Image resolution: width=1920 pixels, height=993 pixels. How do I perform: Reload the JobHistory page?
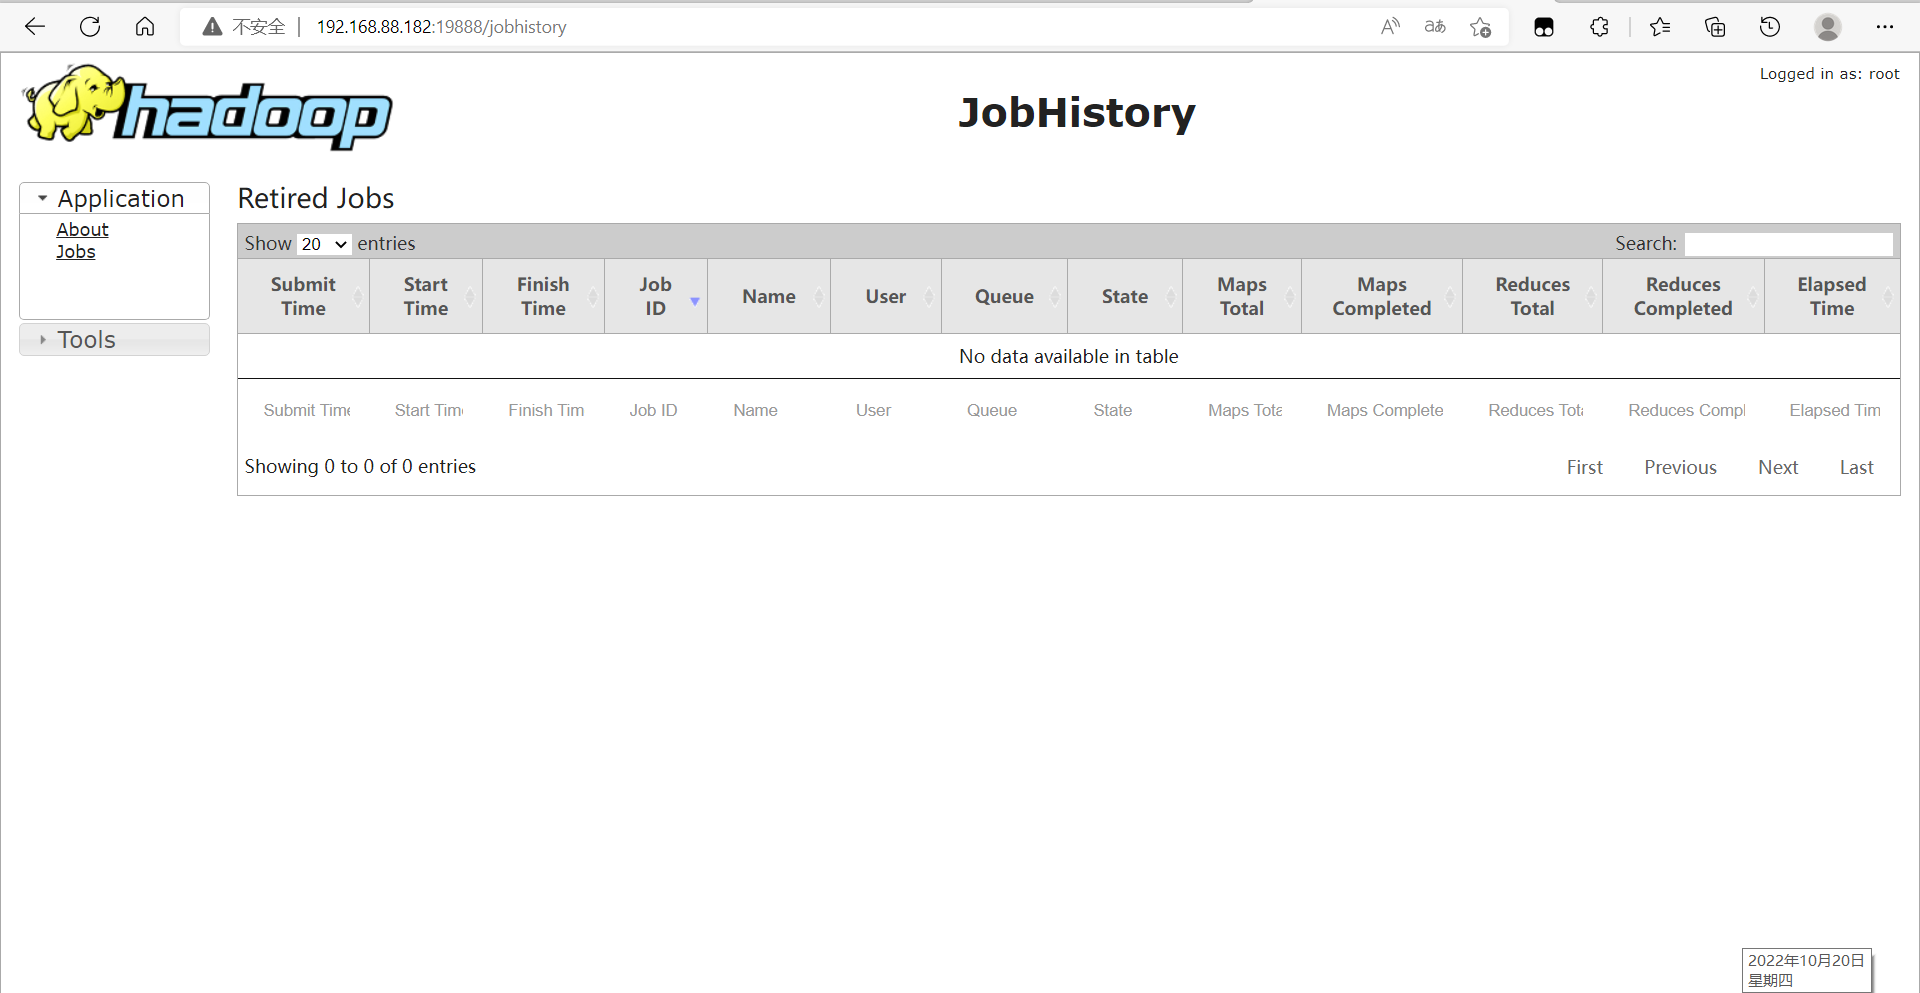point(90,27)
